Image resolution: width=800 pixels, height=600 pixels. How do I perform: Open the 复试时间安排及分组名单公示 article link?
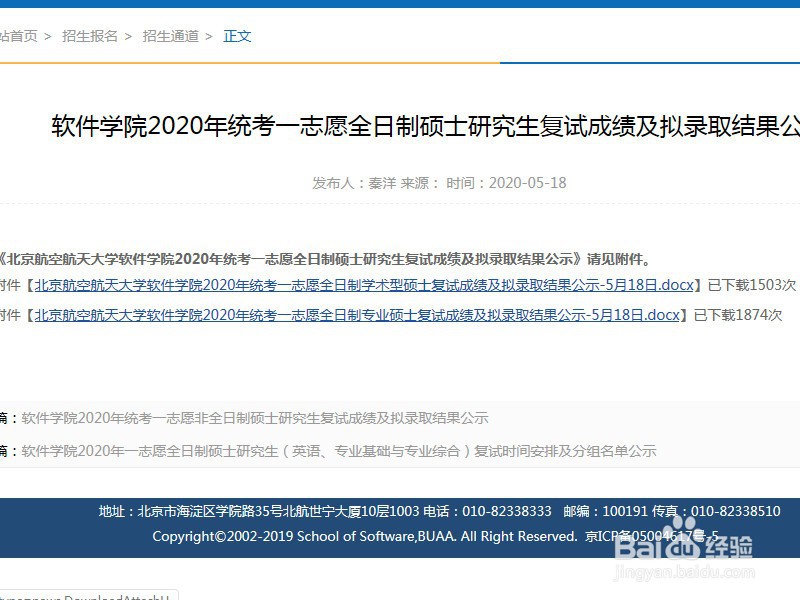[x=339, y=451]
